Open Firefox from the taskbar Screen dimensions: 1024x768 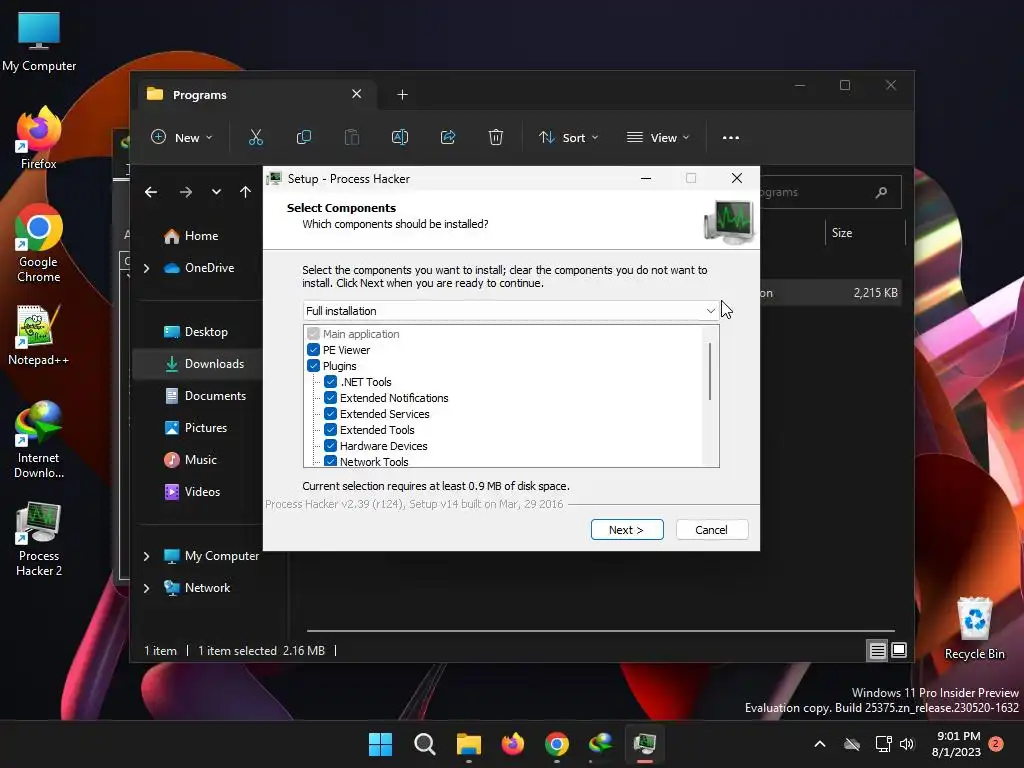(513, 744)
